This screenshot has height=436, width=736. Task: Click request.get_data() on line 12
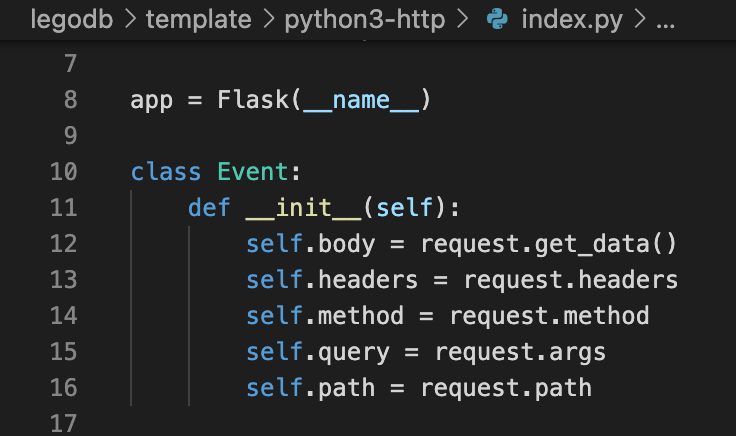coord(549,244)
